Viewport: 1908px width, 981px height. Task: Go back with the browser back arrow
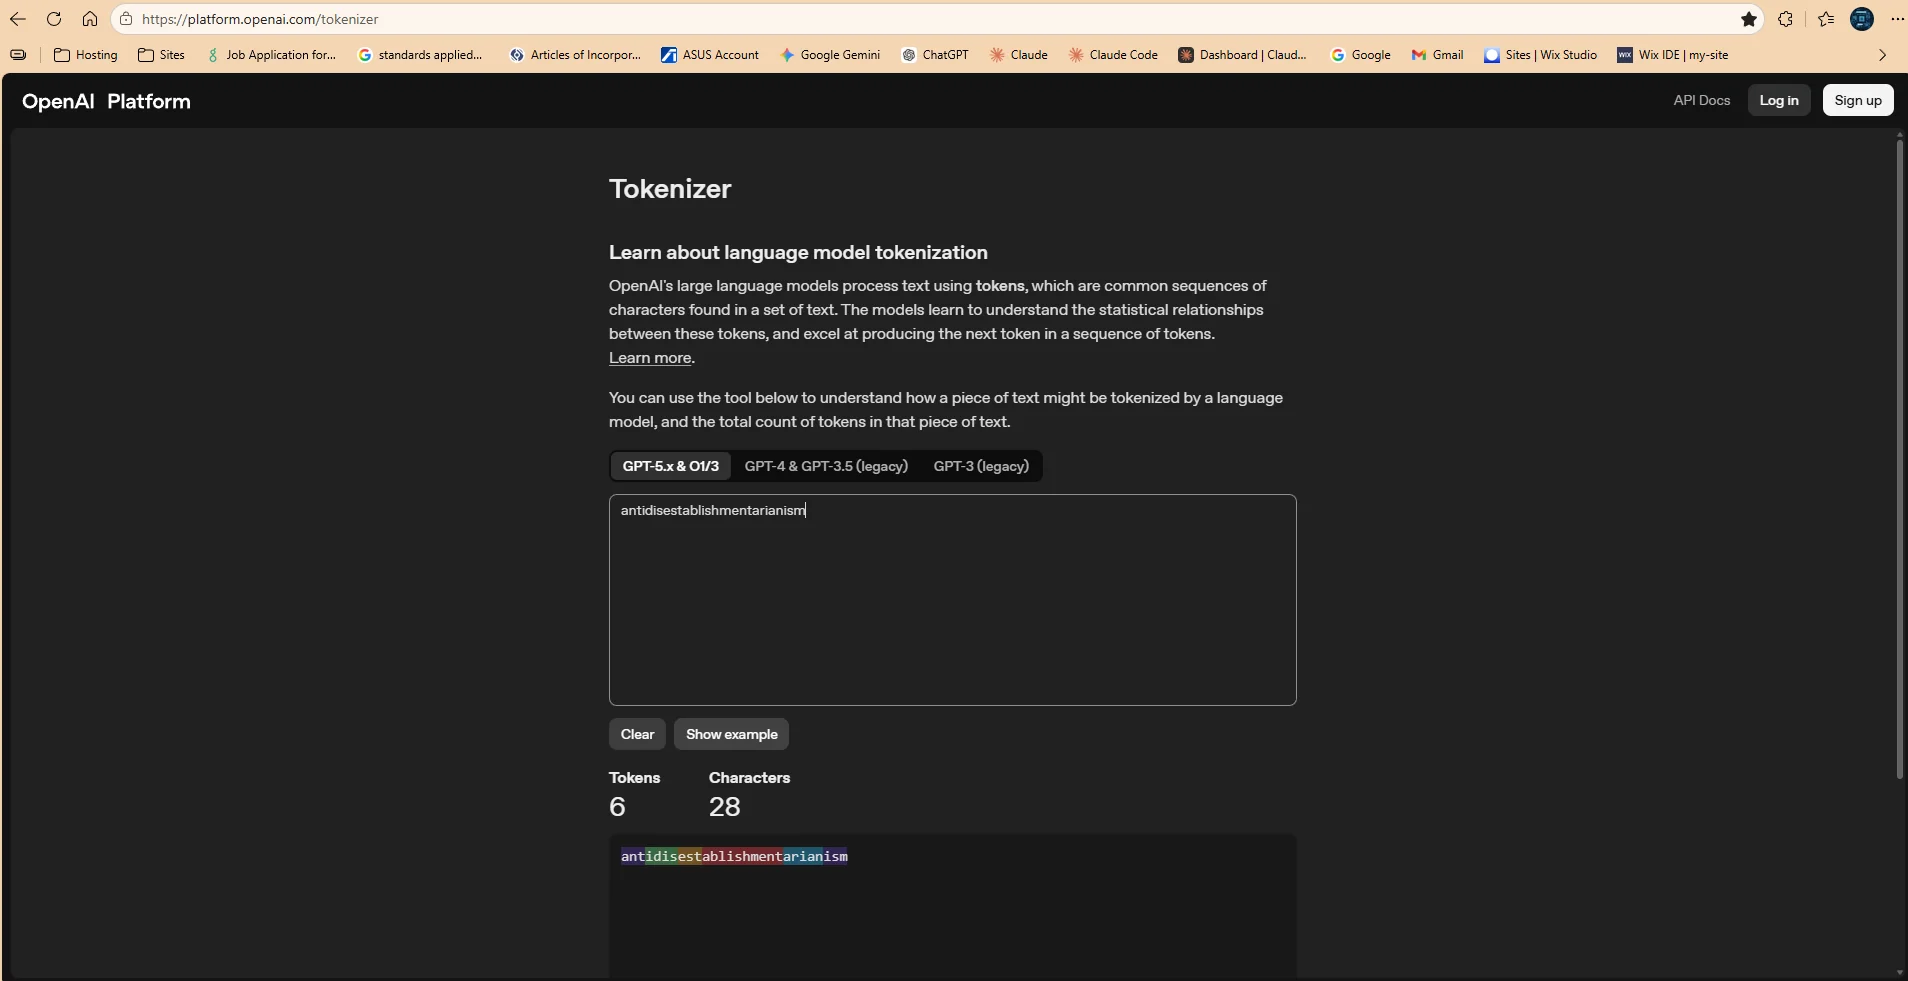(18, 19)
